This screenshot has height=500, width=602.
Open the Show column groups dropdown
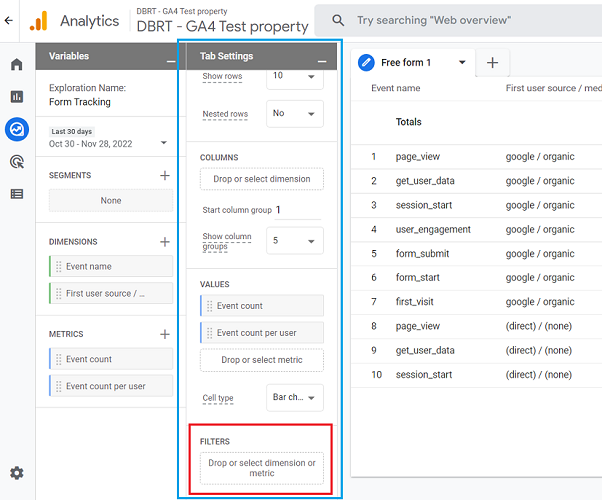click(295, 241)
